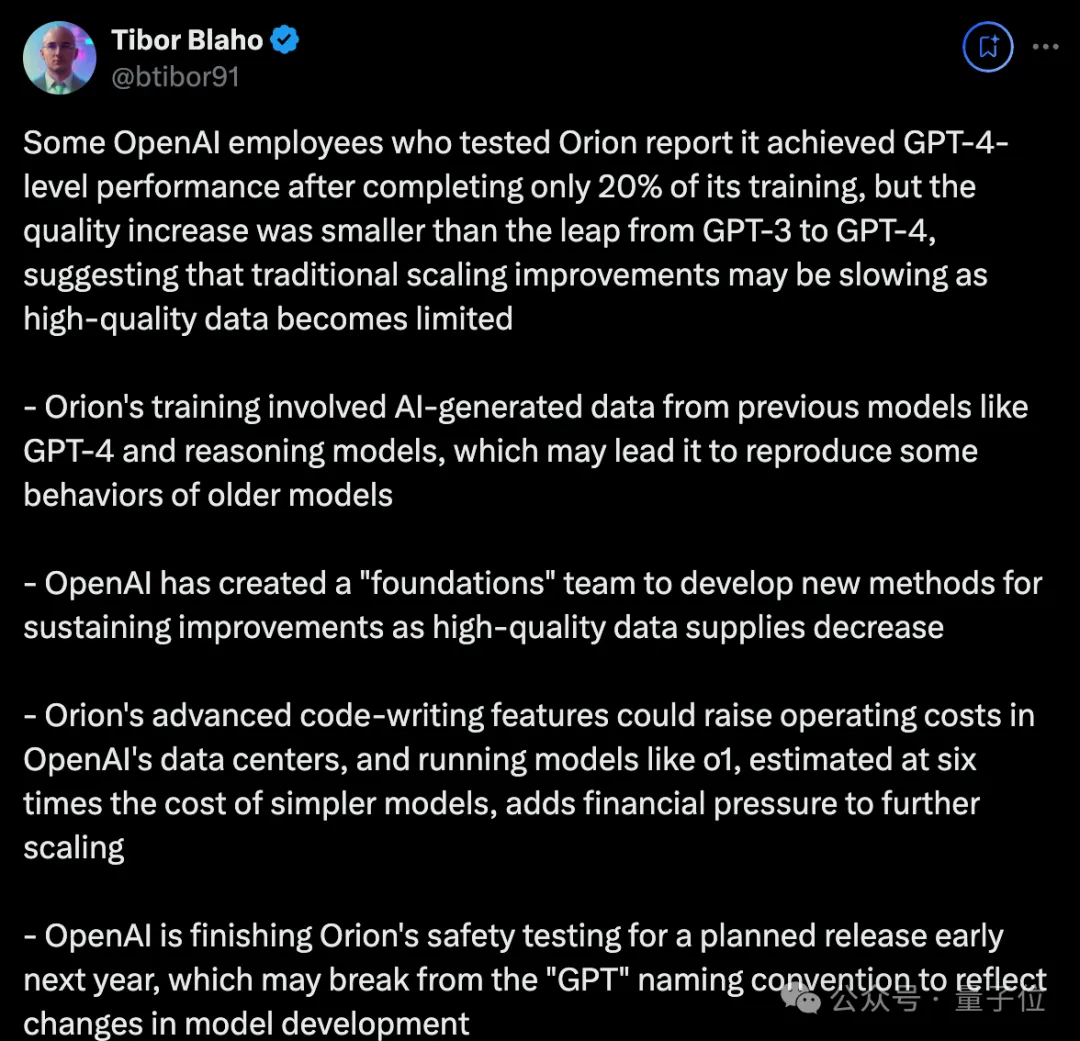The width and height of the screenshot is (1080, 1041).
Task: Click the 量子位 watermark text
Action: [1000, 997]
